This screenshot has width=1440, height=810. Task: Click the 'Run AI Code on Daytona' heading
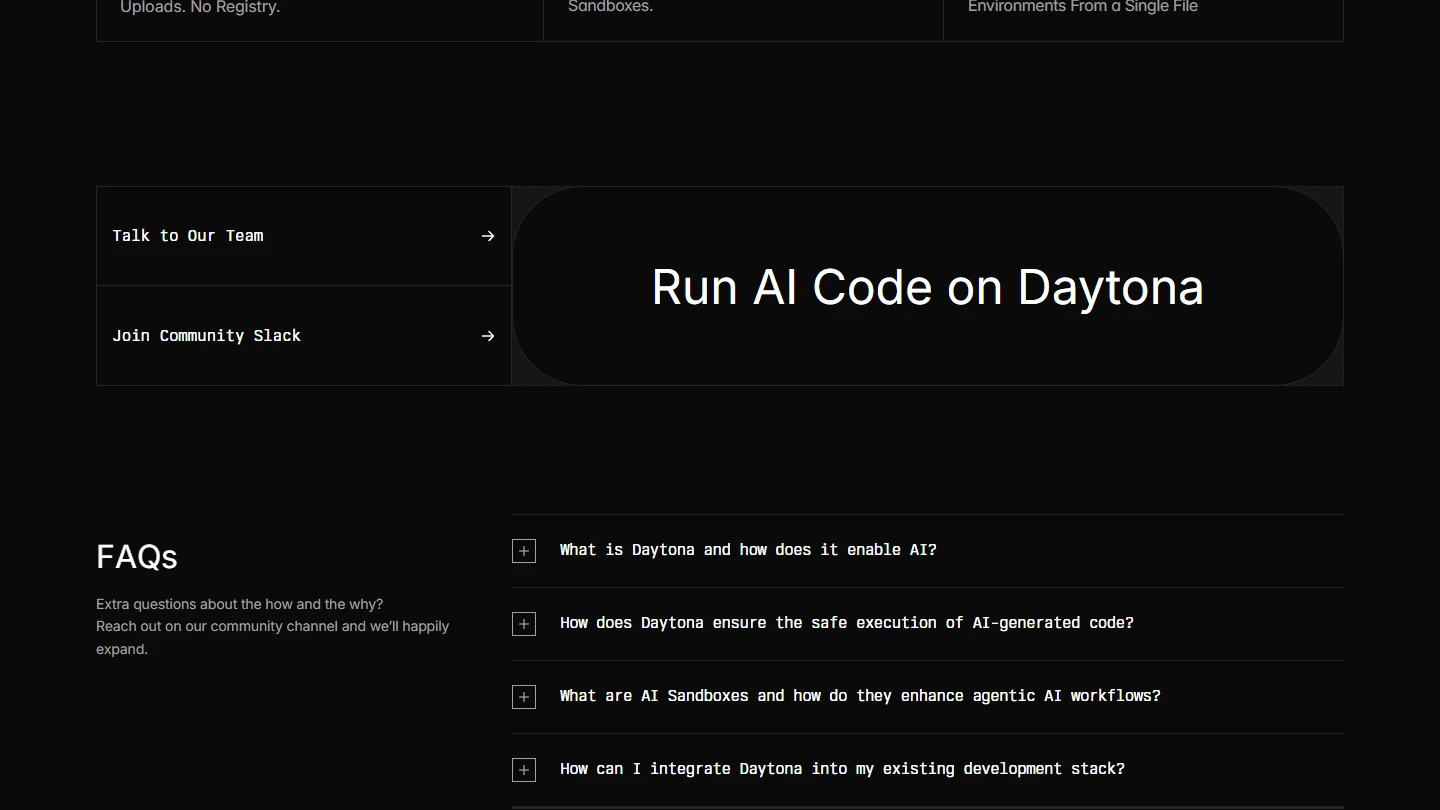pyautogui.click(x=927, y=288)
